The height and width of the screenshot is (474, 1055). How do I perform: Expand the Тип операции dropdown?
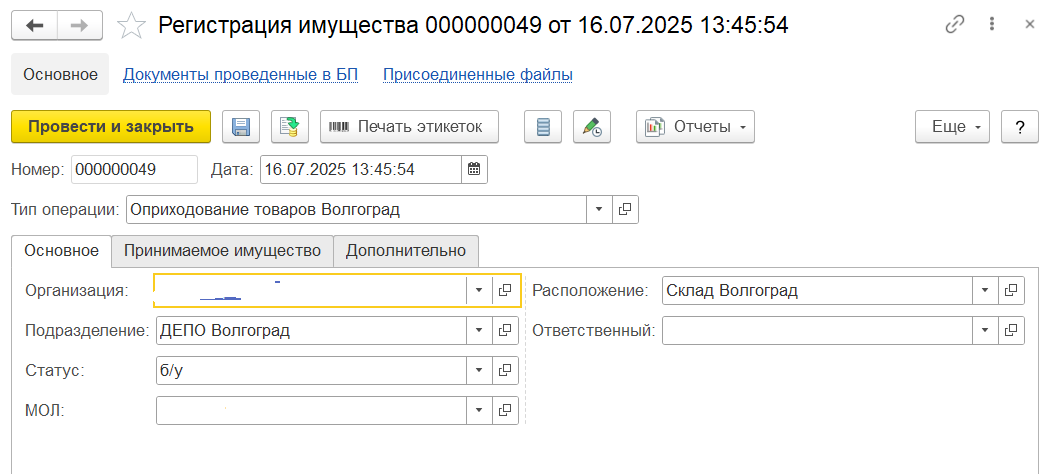coord(599,209)
